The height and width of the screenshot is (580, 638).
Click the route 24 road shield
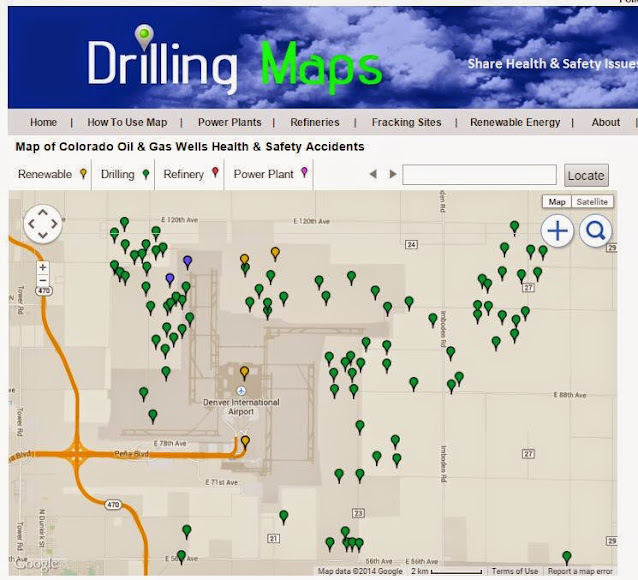coord(411,245)
